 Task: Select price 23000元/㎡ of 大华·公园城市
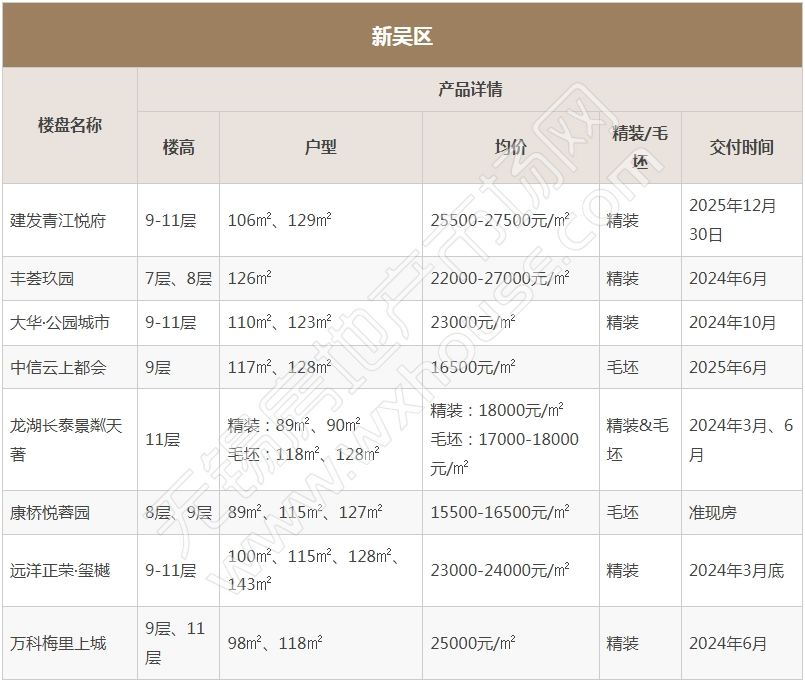tap(472, 322)
